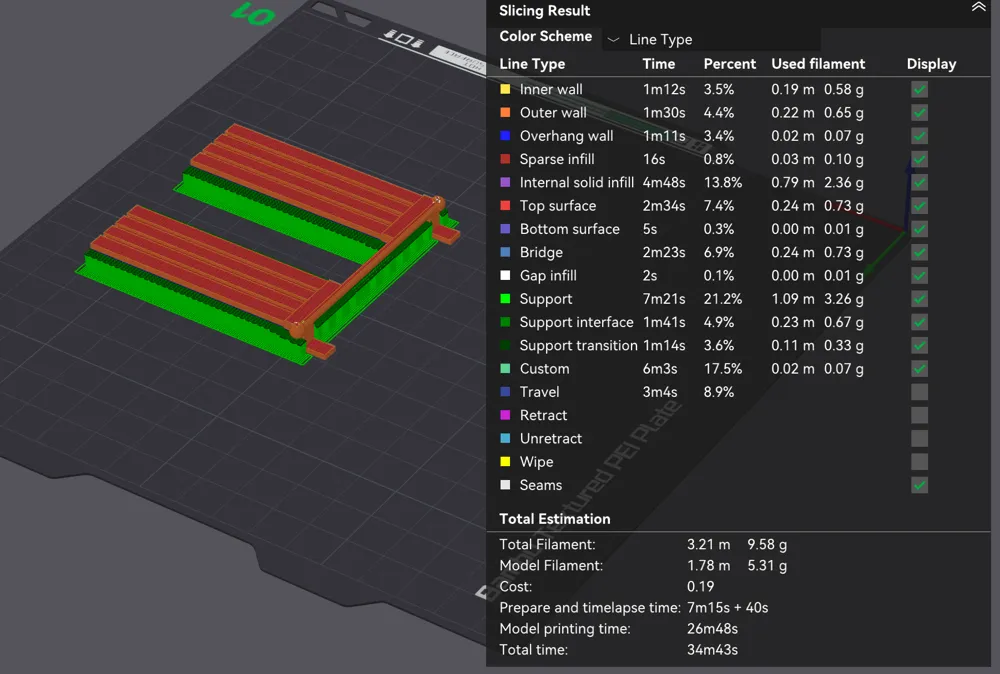Click the Time column header
The height and width of the screenshot is (674, 1000).
[x=658, y=64]
